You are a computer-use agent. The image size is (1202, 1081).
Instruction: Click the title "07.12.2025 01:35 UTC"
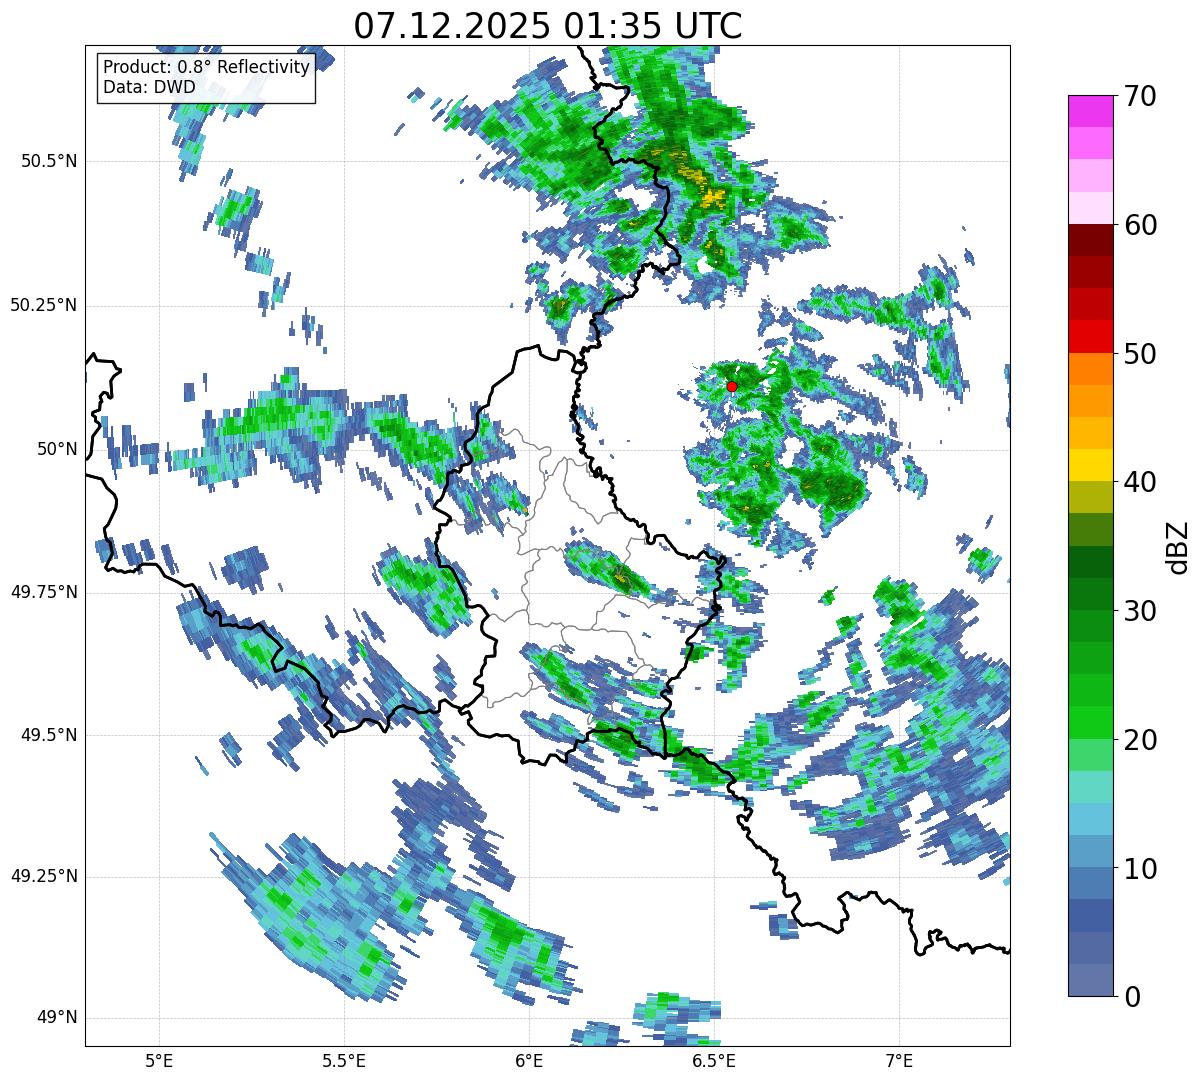tap(548, 26)
